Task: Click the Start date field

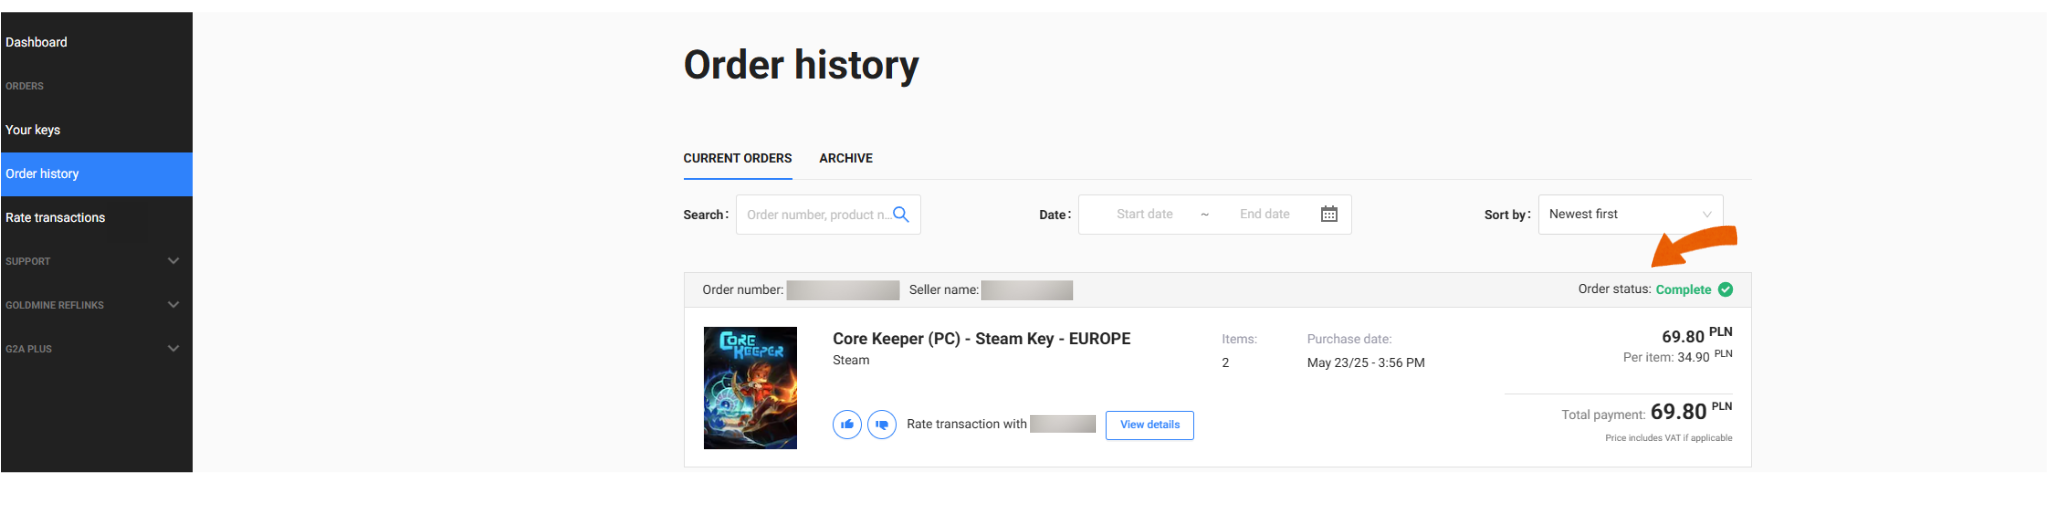Action: click(x=1144, y=214)
